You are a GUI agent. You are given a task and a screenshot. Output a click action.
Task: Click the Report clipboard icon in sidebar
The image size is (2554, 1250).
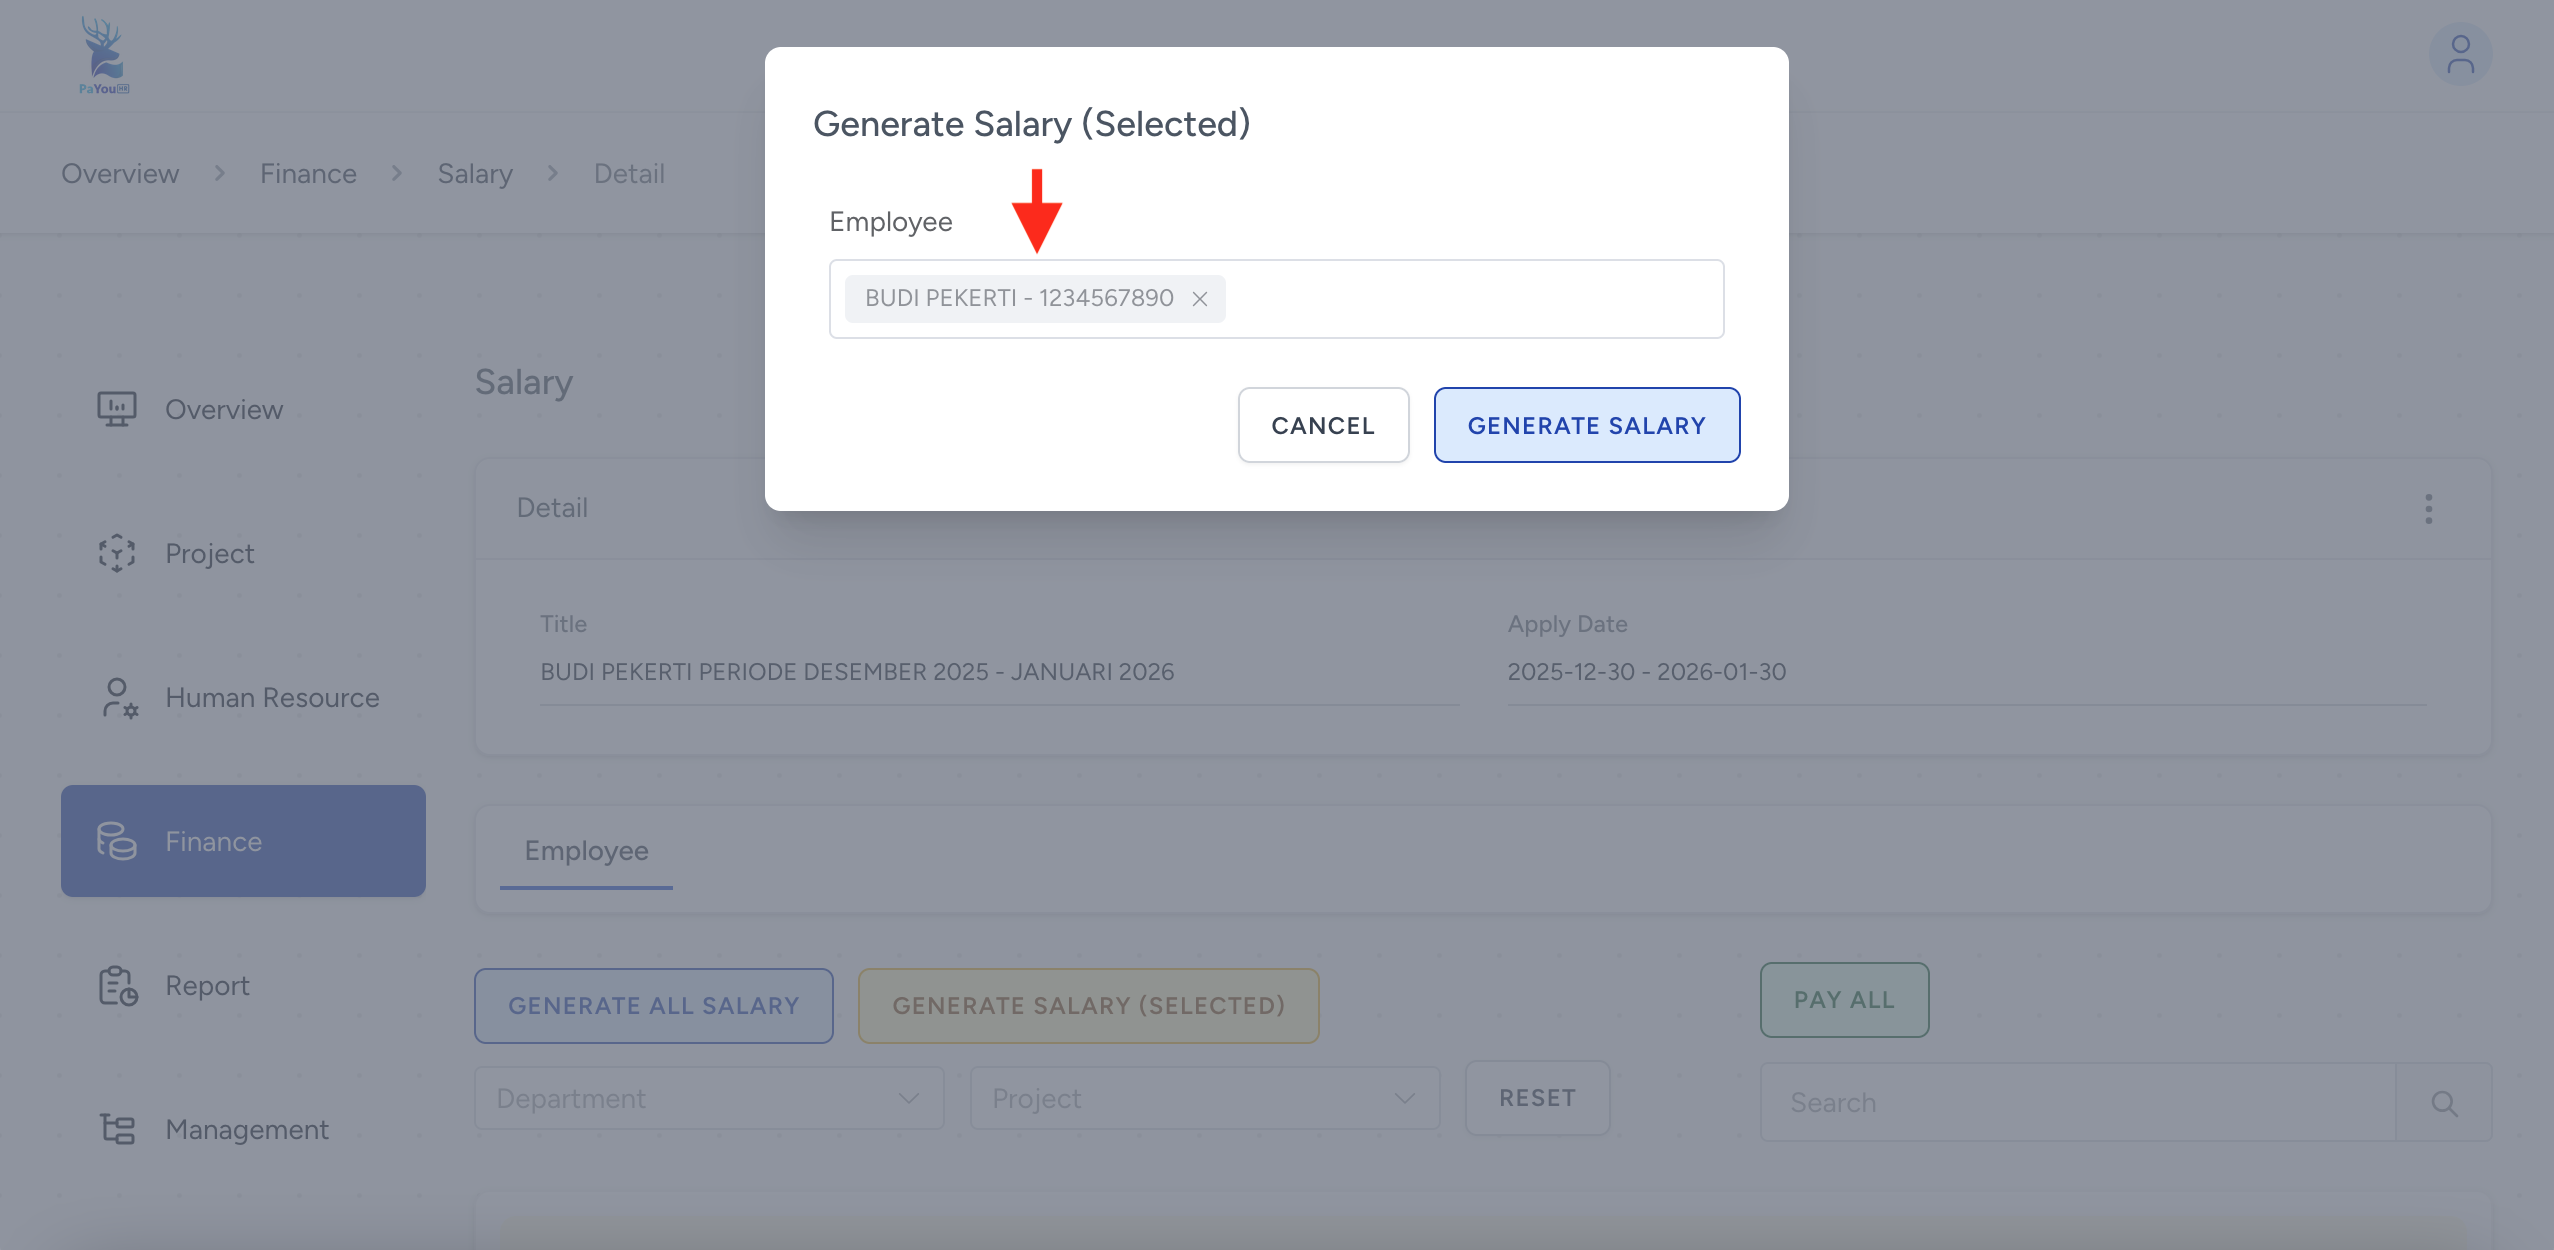click(118, 986)
